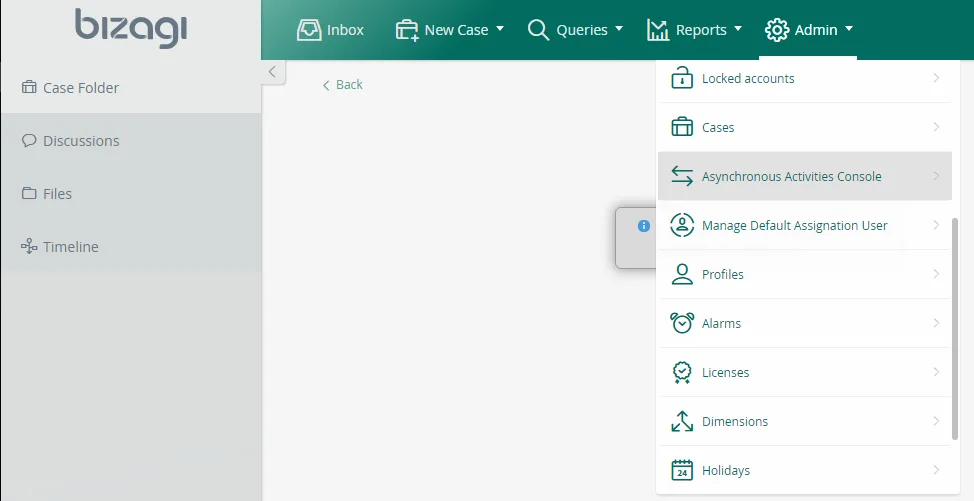Open Licenses menu entry
Viewport: 974px width, 501px height.
coord(804,372)
